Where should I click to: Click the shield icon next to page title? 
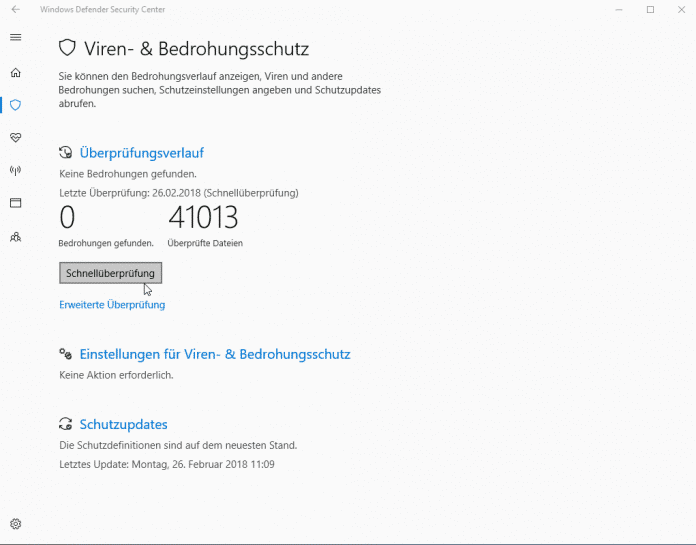(68, 48)
